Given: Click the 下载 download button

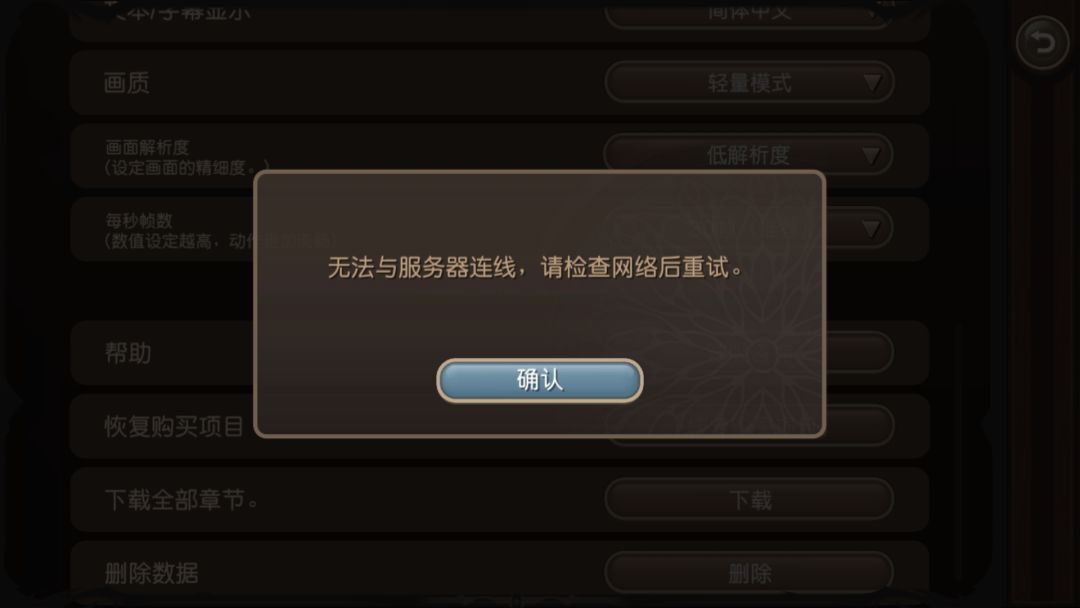Looking at the screenshot, I should 749,499.
